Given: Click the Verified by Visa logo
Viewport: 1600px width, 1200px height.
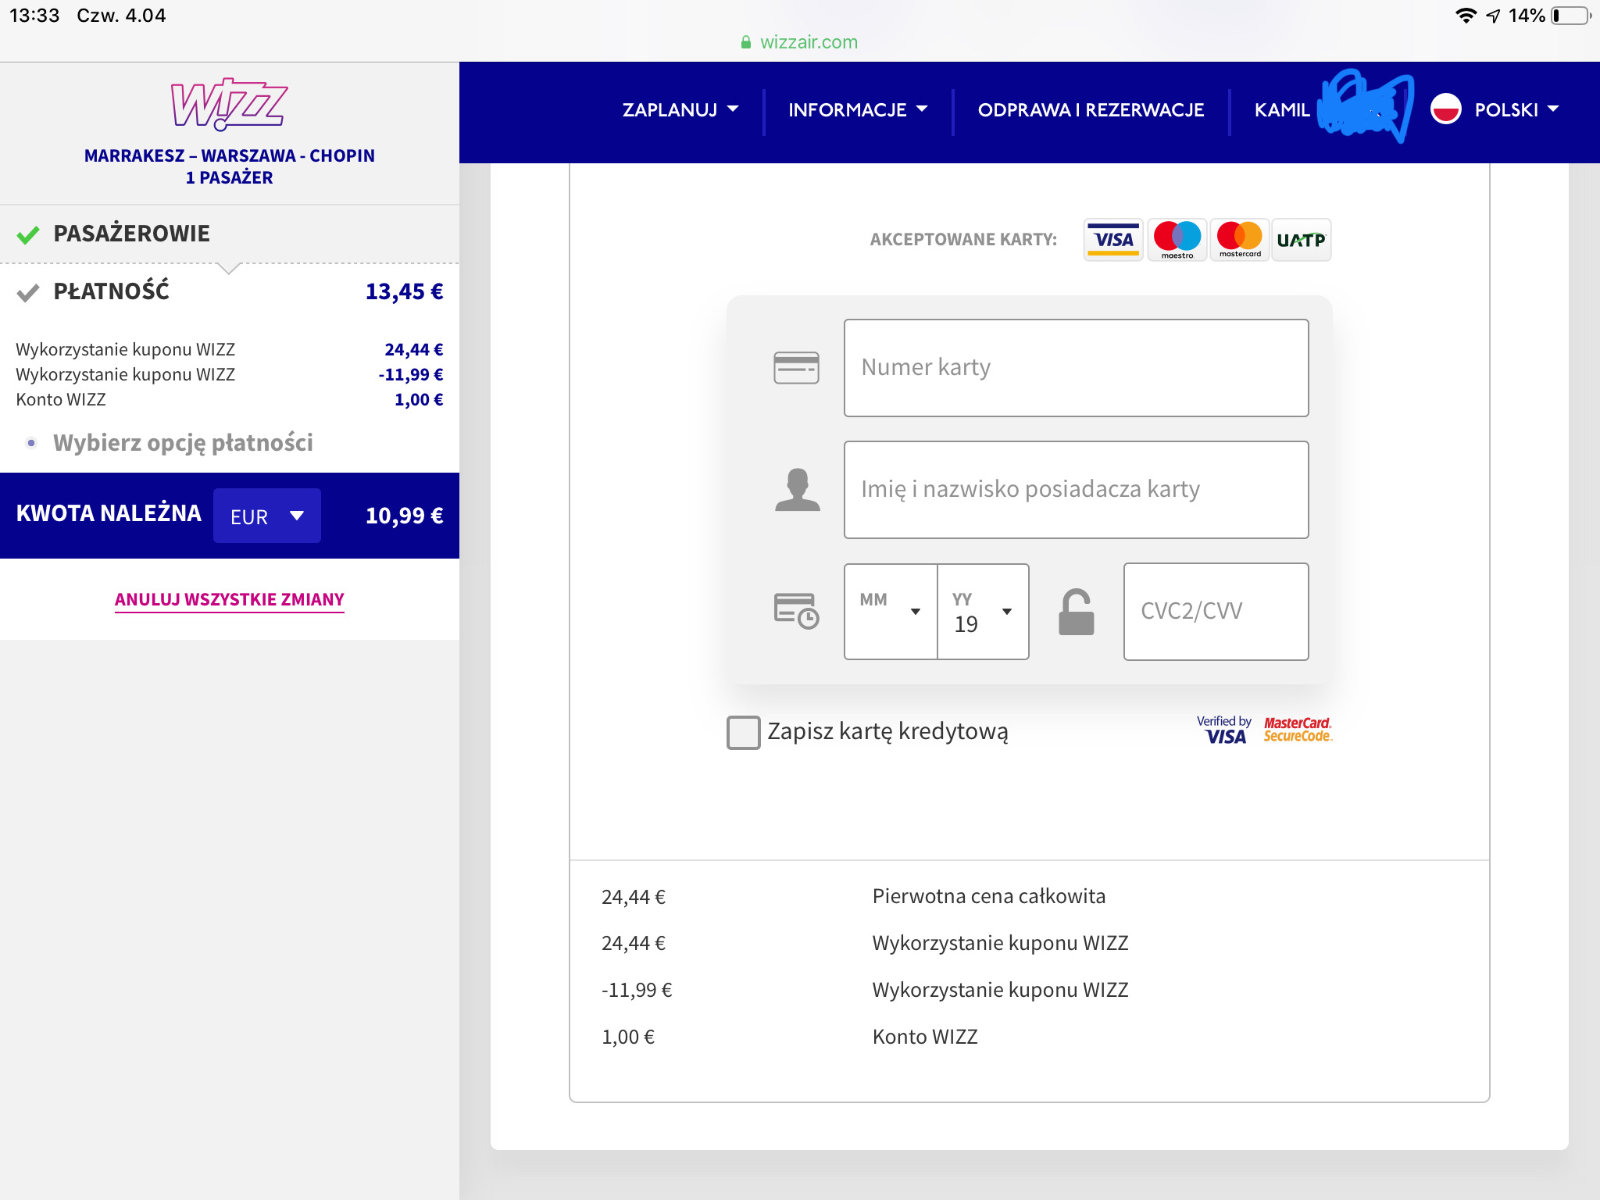Looking at the screenshot, I should point(1223,730).
